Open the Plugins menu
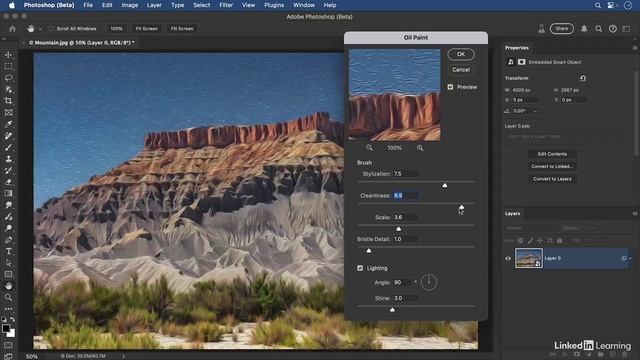 273,5
